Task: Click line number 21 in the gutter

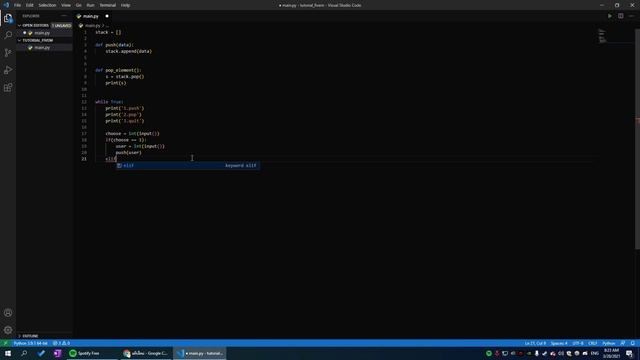Action: coord(84,159)
